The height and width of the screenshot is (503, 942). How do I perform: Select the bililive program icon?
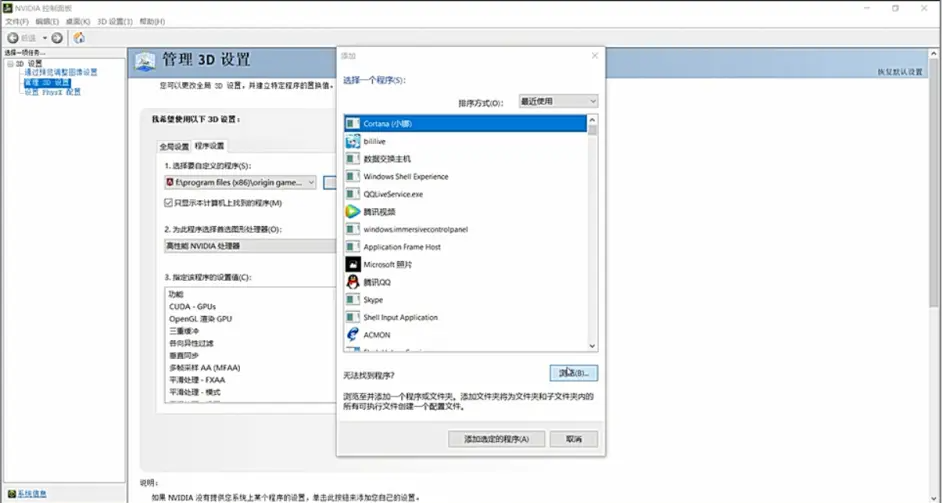click(353, 141)
